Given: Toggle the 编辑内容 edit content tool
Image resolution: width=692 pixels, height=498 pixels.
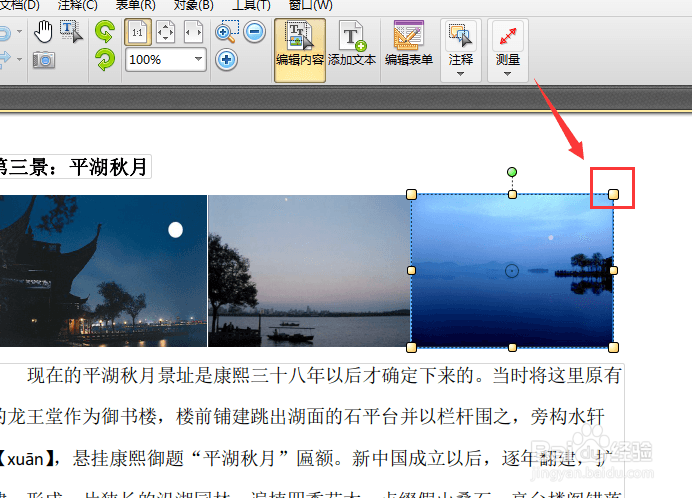Looking at the screenshot, I should 300,50.
